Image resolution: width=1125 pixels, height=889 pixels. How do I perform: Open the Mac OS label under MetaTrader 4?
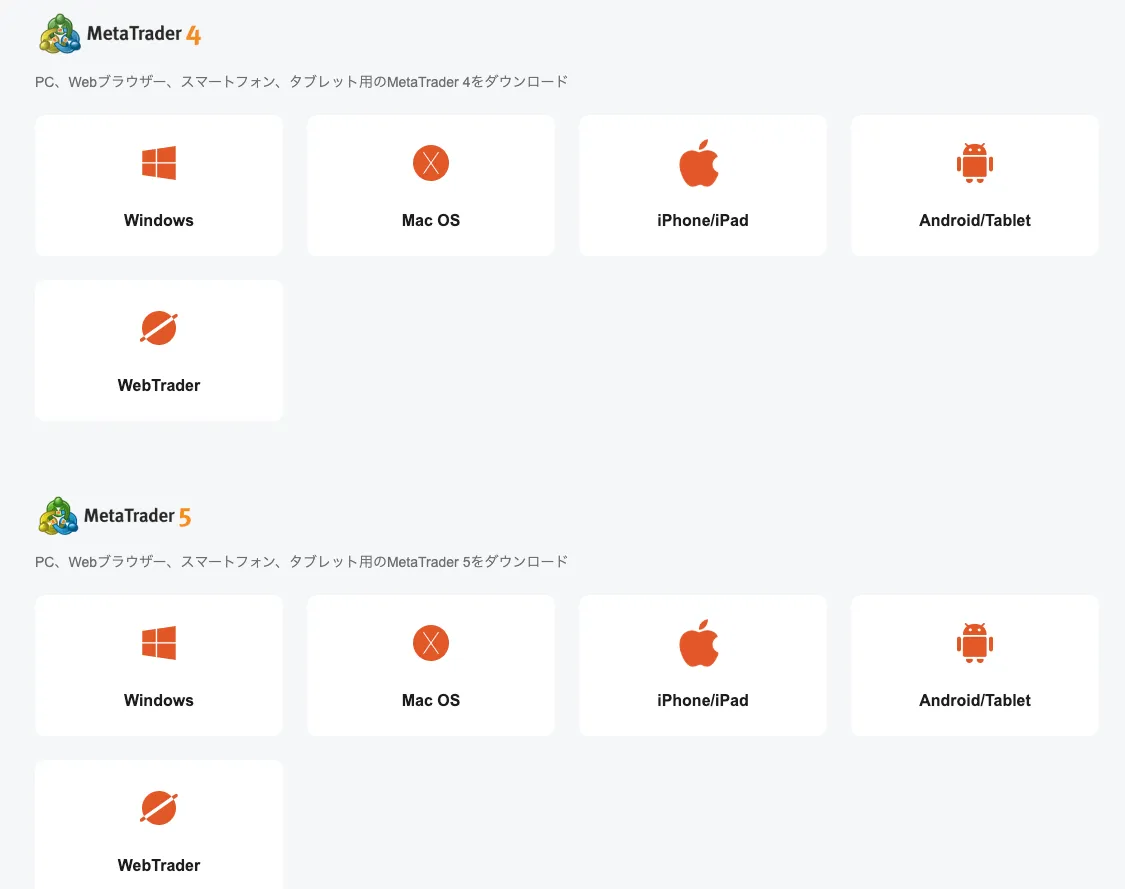pyautogui.click(x=430, y=220)
